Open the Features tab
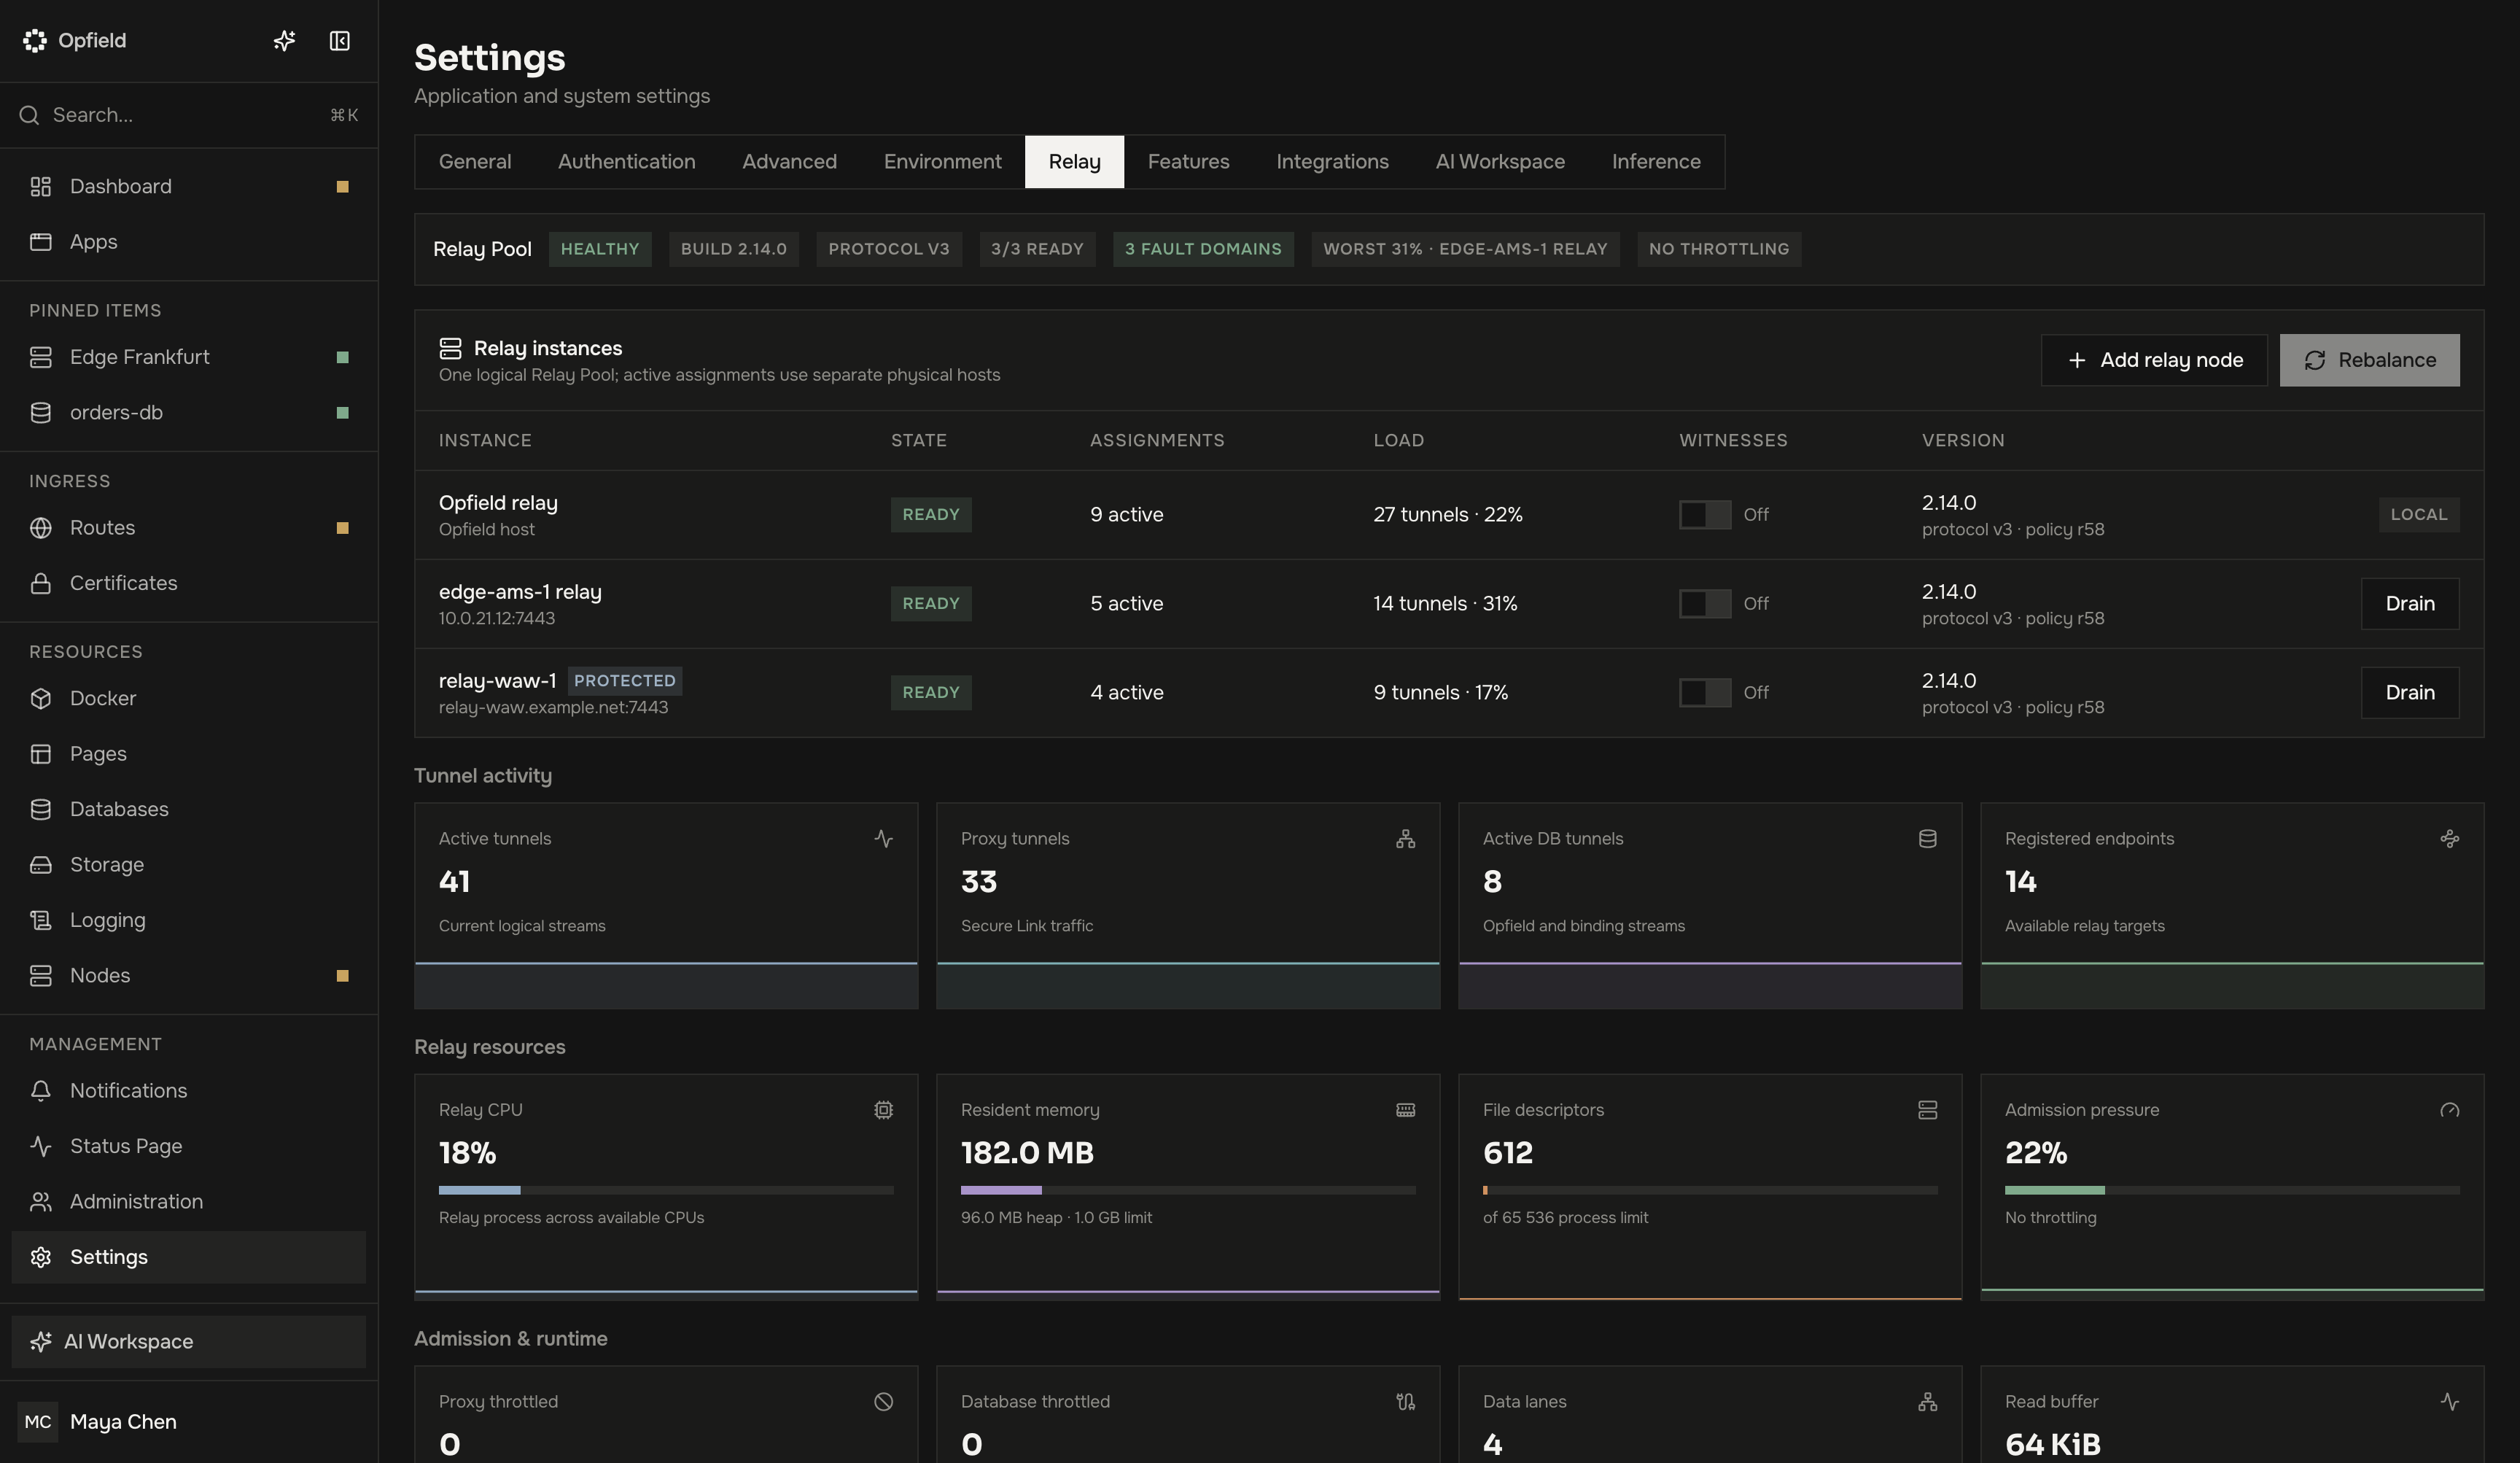The width and height of the screenshot is (2520, 1463). [x=1189, y=162]
